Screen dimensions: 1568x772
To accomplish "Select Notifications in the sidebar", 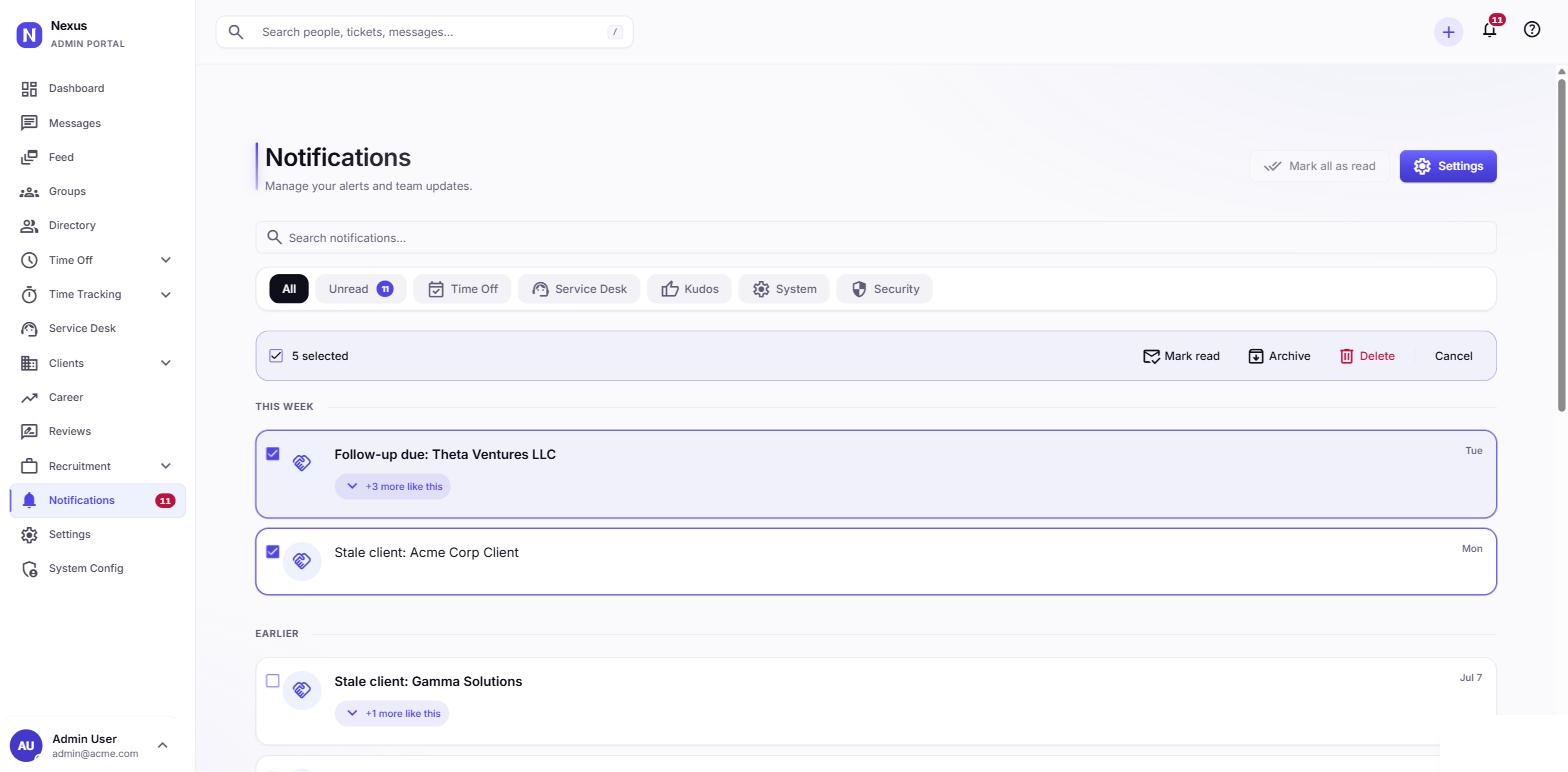I will [x=97, y=500].
